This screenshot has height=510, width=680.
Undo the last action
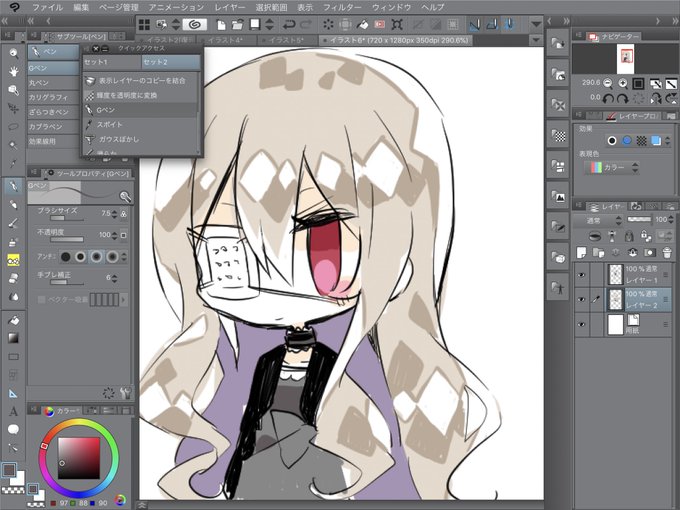[289, 24]
